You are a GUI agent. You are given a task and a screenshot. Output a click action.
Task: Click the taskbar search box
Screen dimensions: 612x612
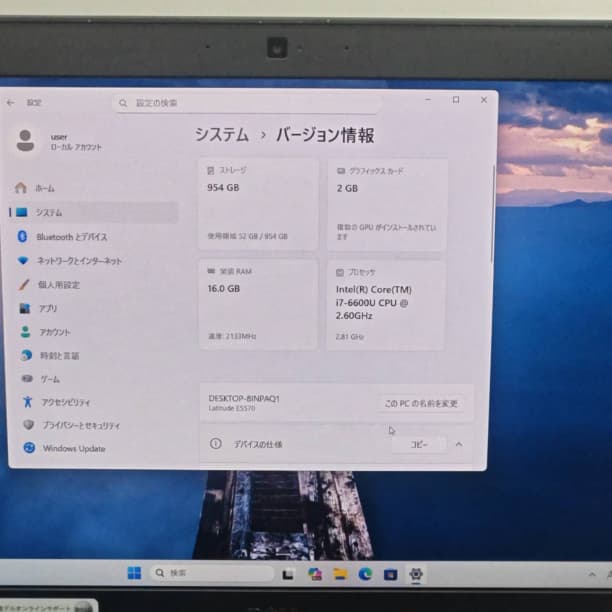[x=212, y=573]
